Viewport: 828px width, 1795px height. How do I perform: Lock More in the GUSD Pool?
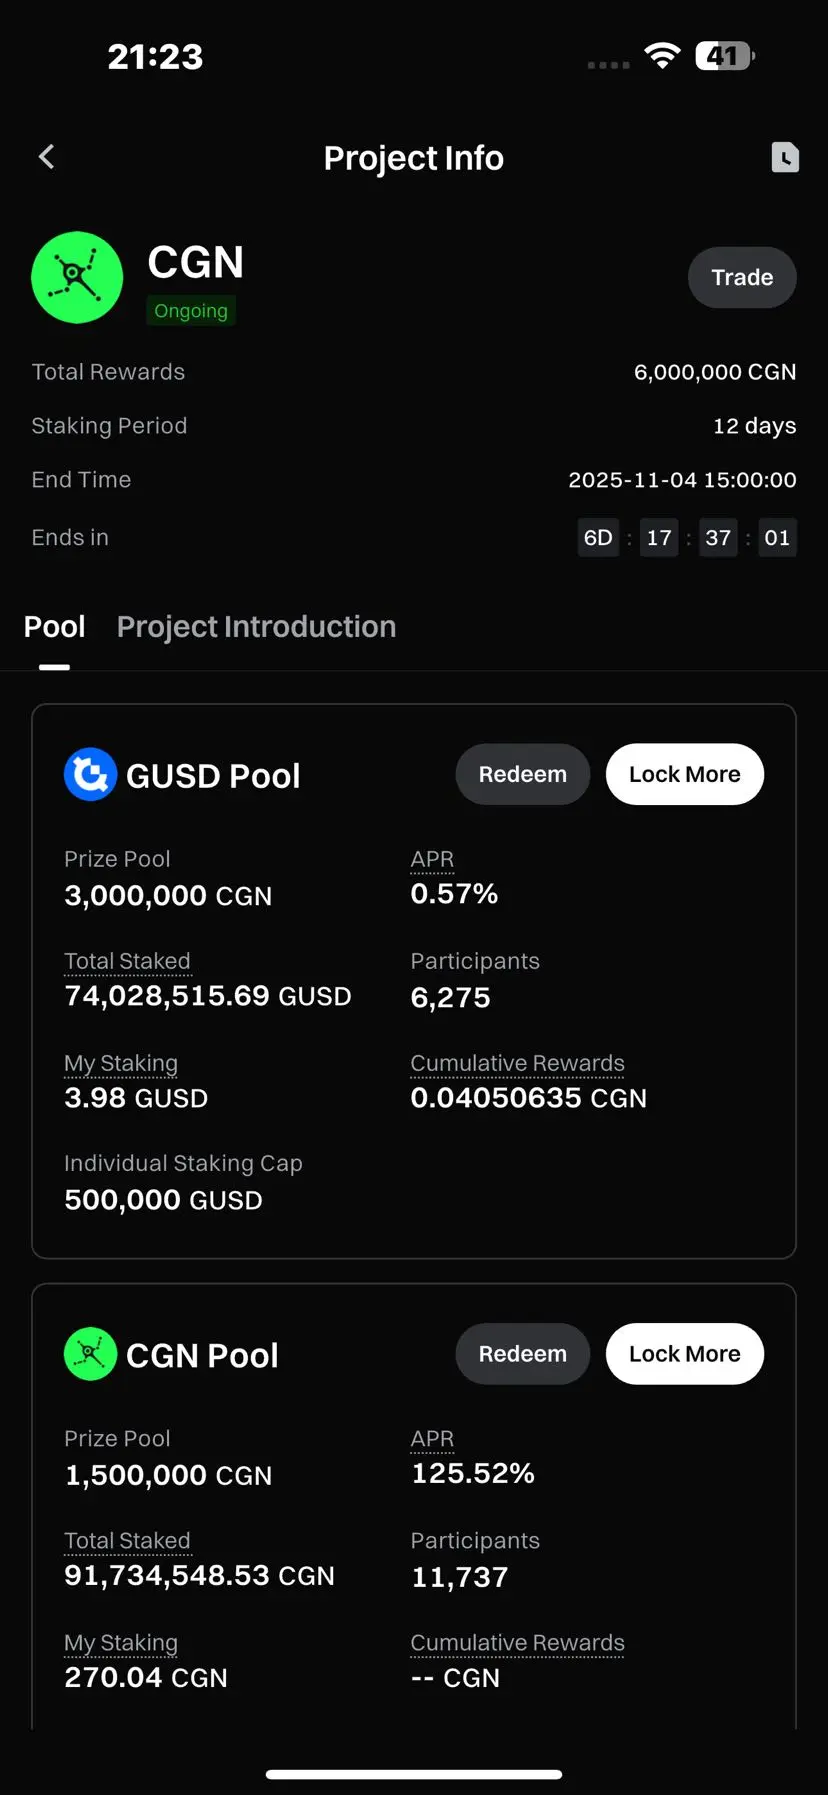pyautogui.click(x=684, y=774)
